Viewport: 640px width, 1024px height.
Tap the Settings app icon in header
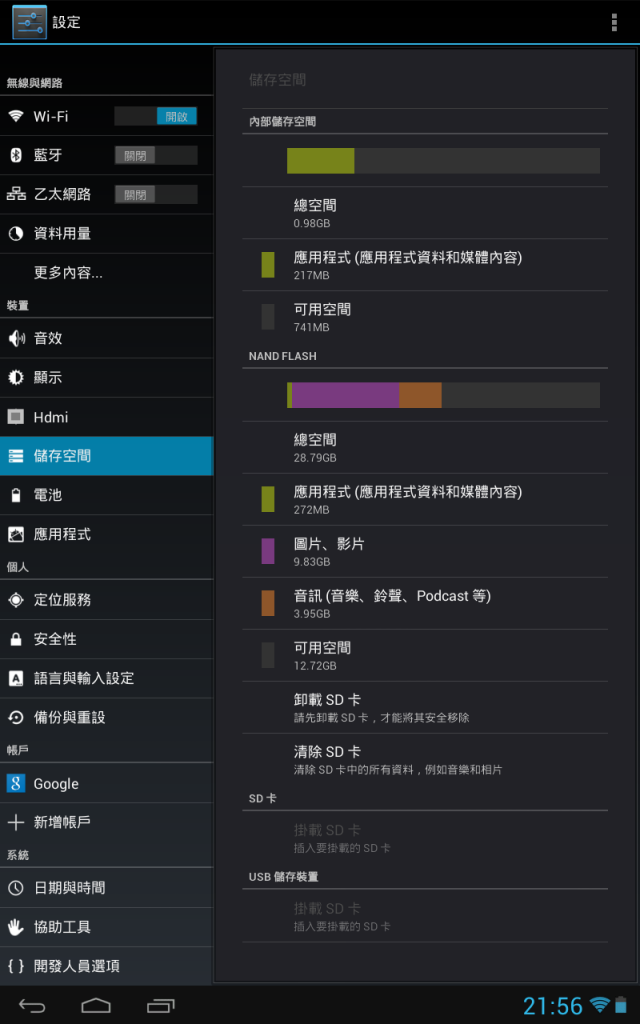[29, 22]
